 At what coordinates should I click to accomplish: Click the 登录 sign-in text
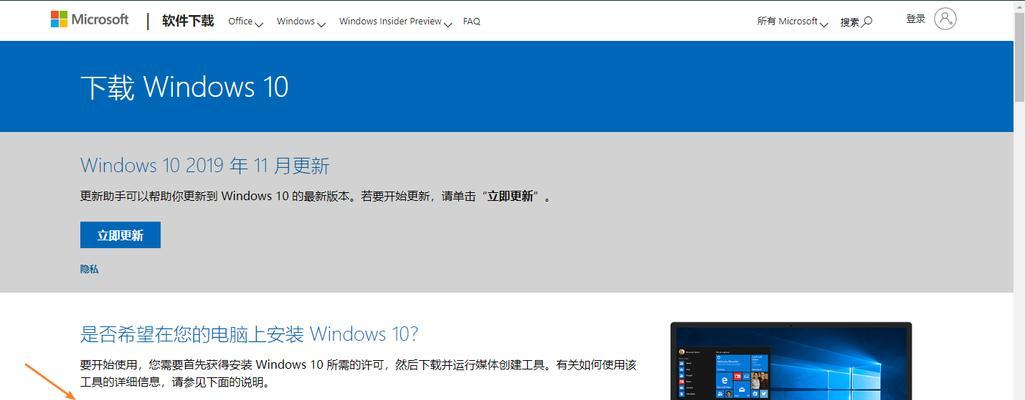pos(915,19)
